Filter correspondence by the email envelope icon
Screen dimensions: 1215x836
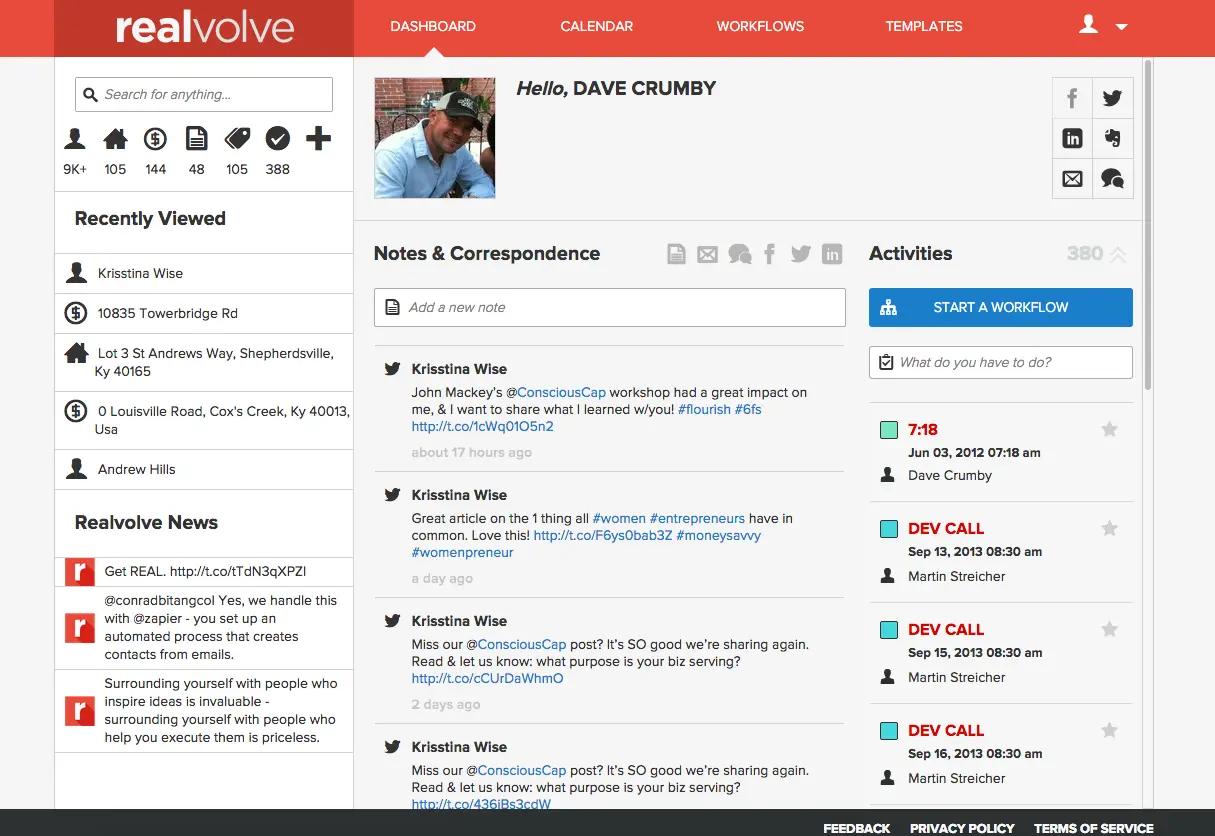[707, 253]
